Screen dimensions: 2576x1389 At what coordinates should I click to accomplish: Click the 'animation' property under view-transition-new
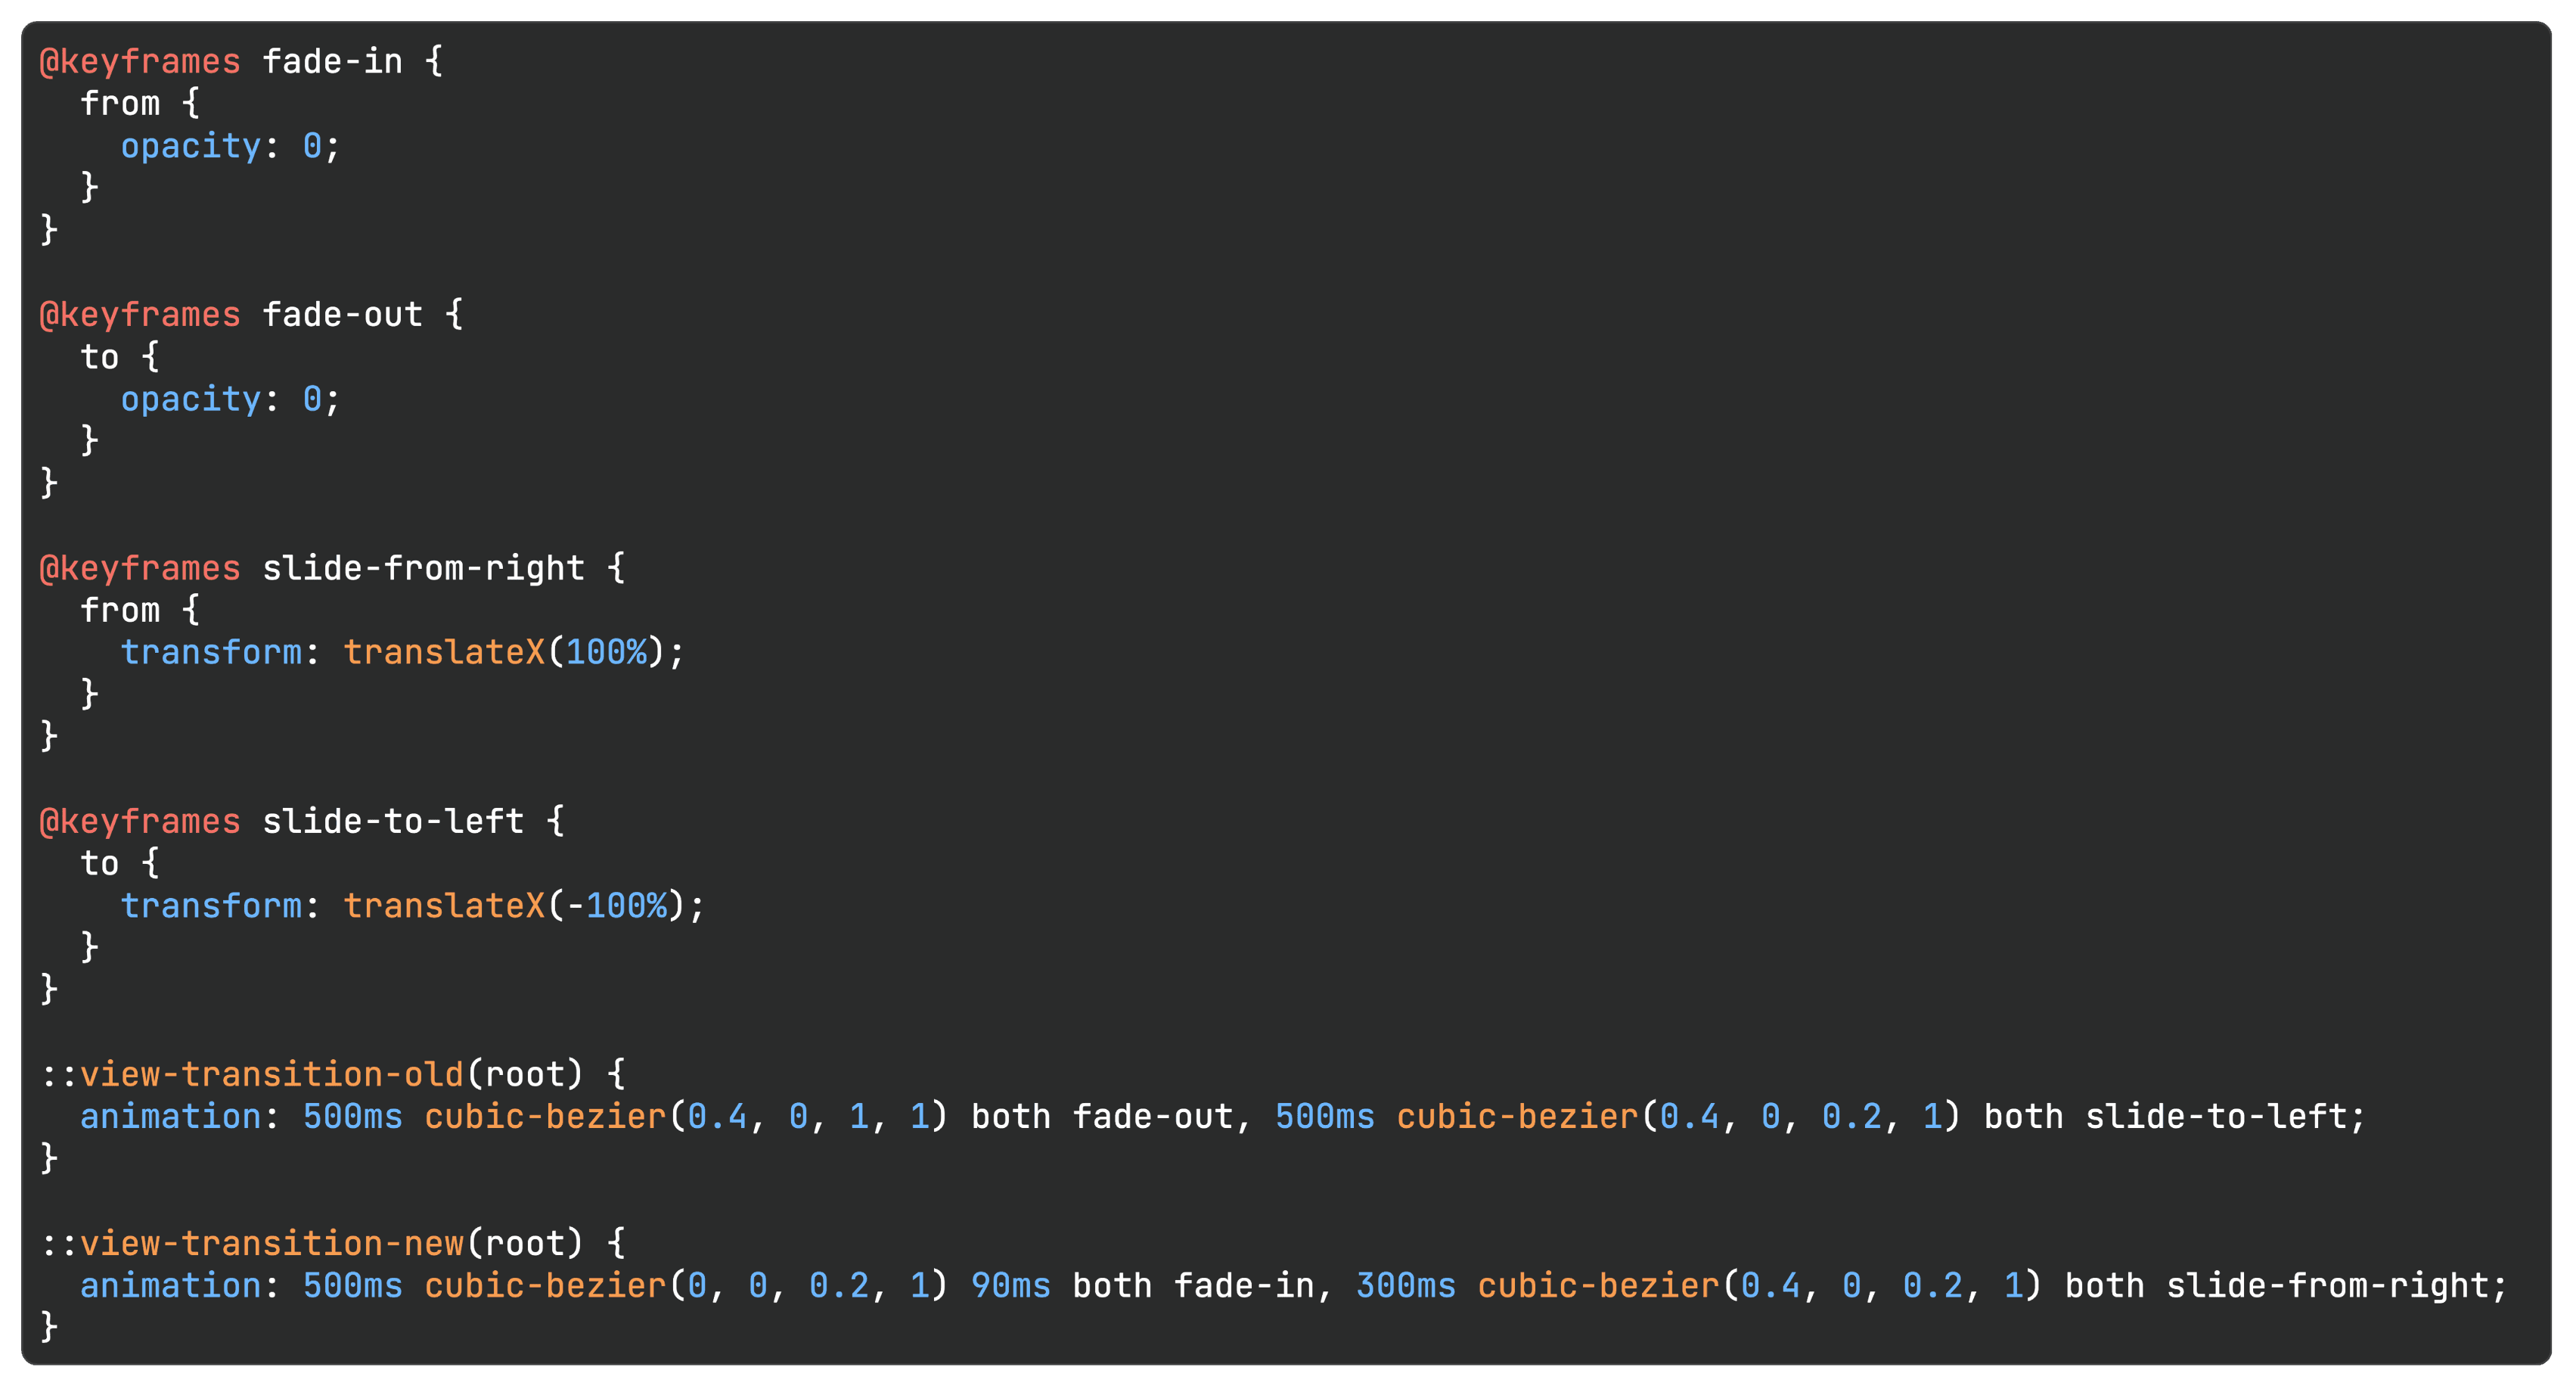point(171,1286)
